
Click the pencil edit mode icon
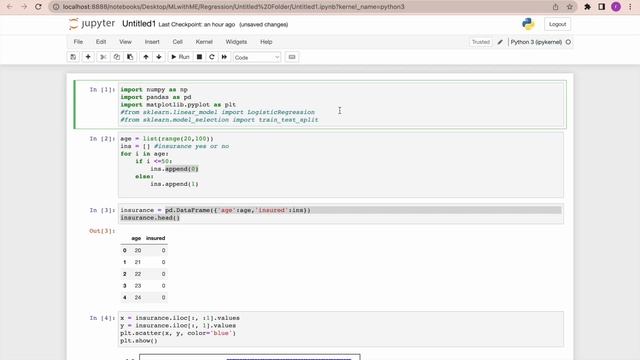[500, 42]
